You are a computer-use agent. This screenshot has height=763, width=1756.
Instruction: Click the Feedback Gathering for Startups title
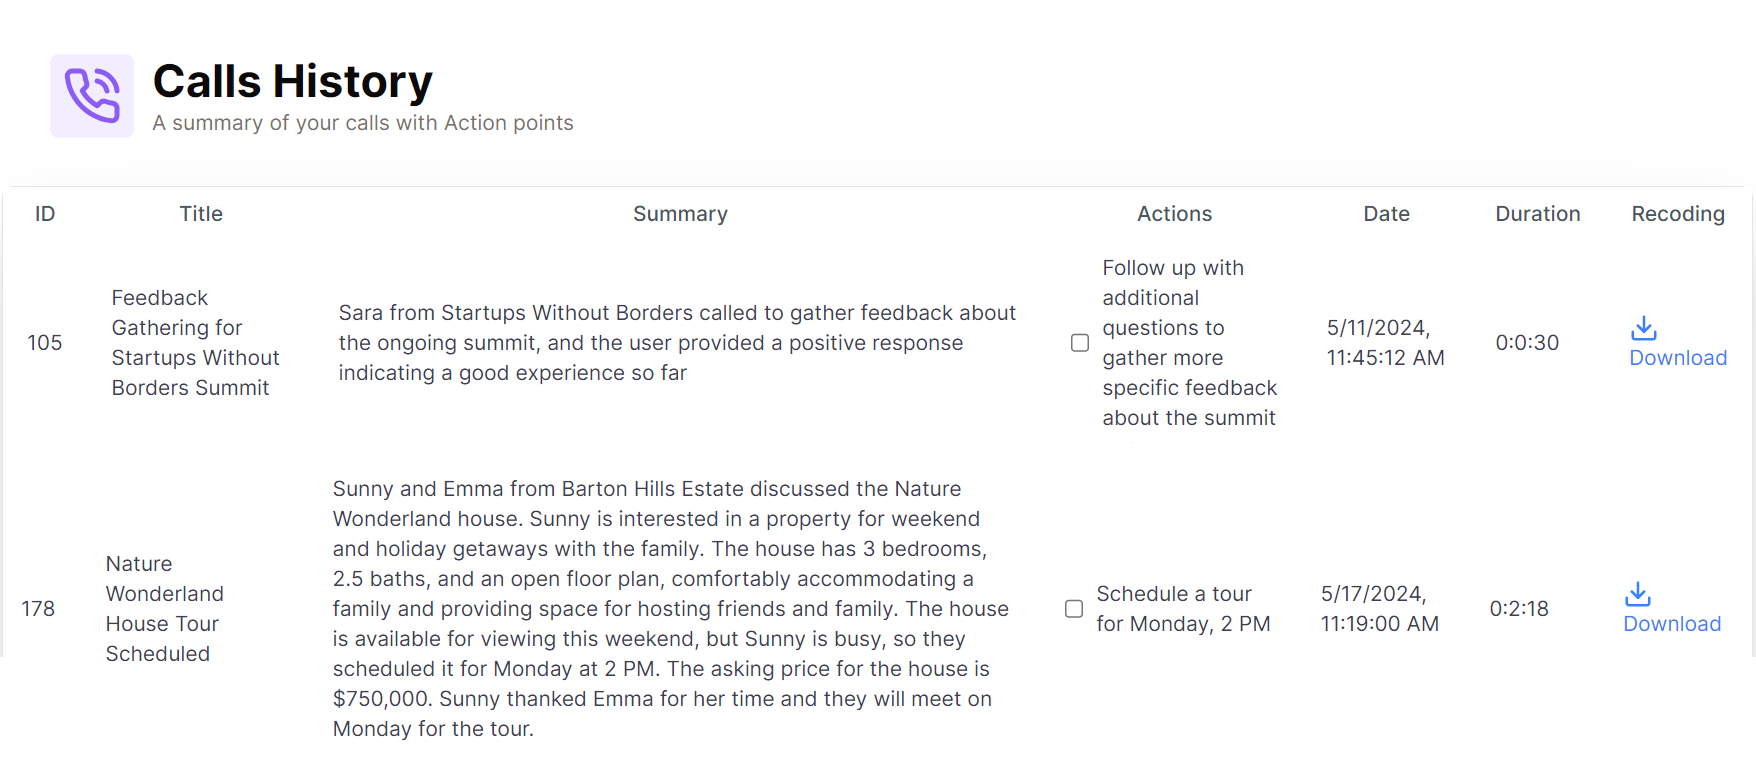coord(195,343)
